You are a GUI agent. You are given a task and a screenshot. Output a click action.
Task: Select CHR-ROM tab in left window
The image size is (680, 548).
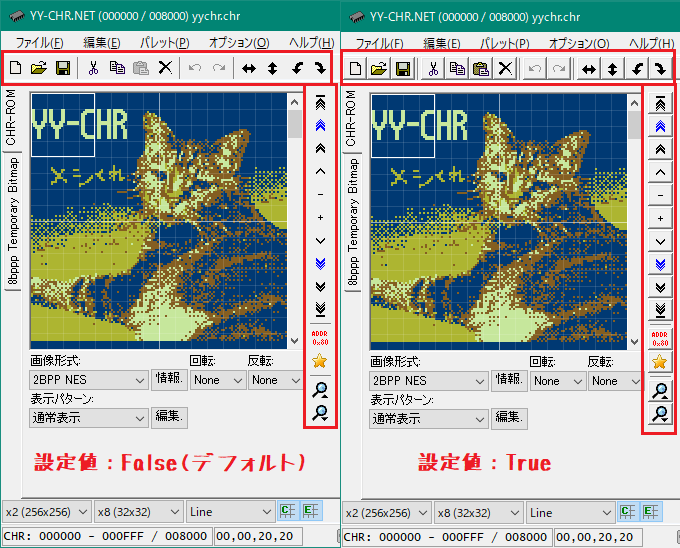tap(11, 117)
